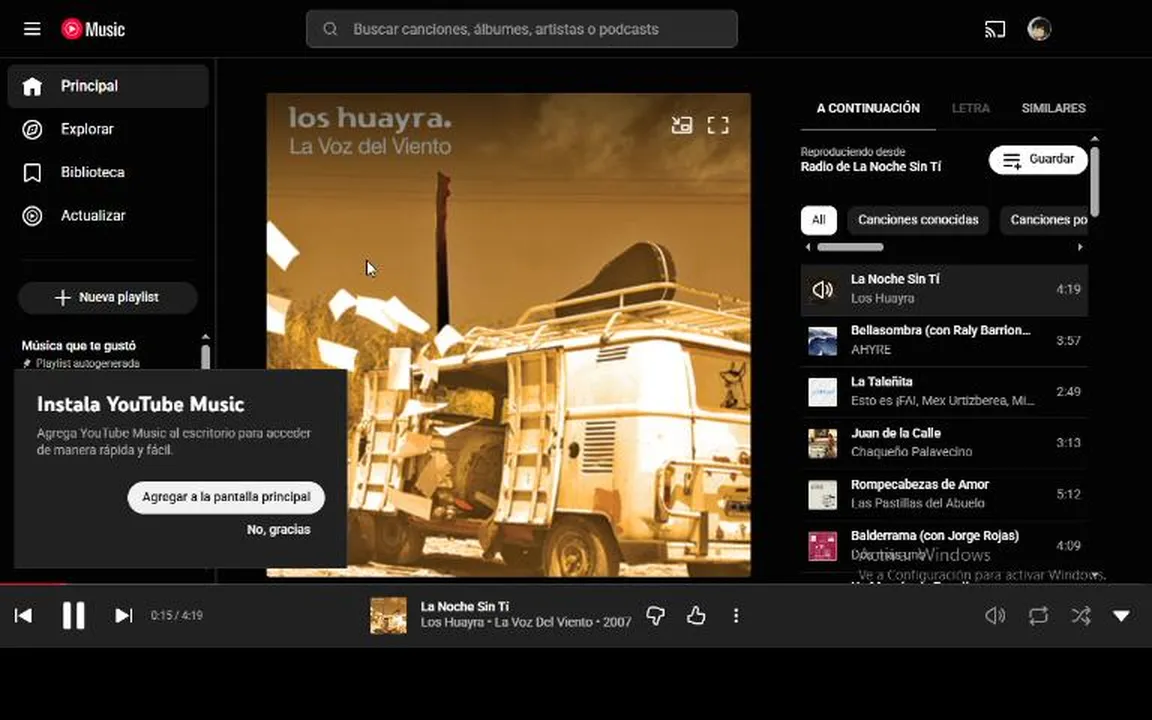Skip to previous track
The image size is (1152, 720).
[x=24, y=616]
